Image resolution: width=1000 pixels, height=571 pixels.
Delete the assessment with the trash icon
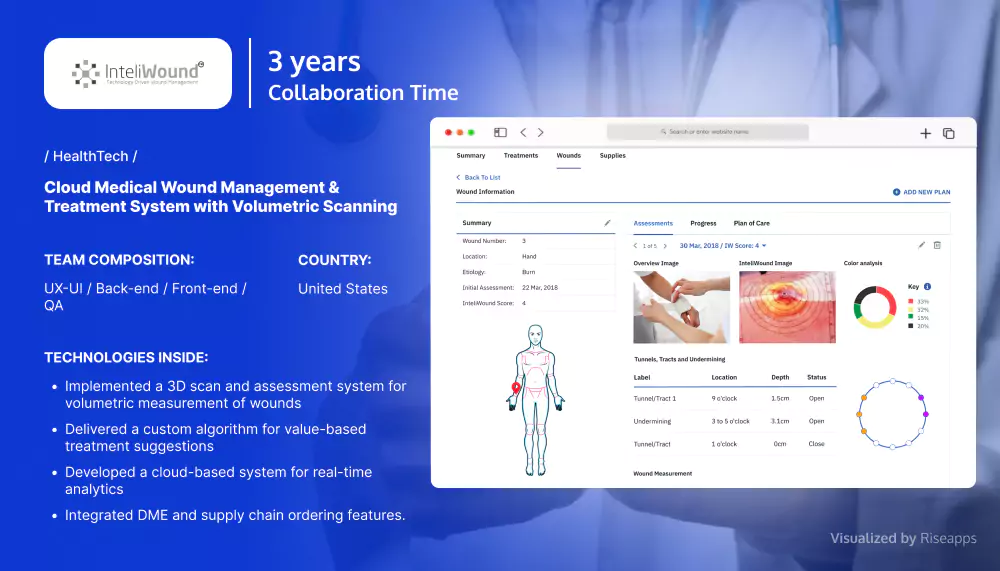pos(937,245)
